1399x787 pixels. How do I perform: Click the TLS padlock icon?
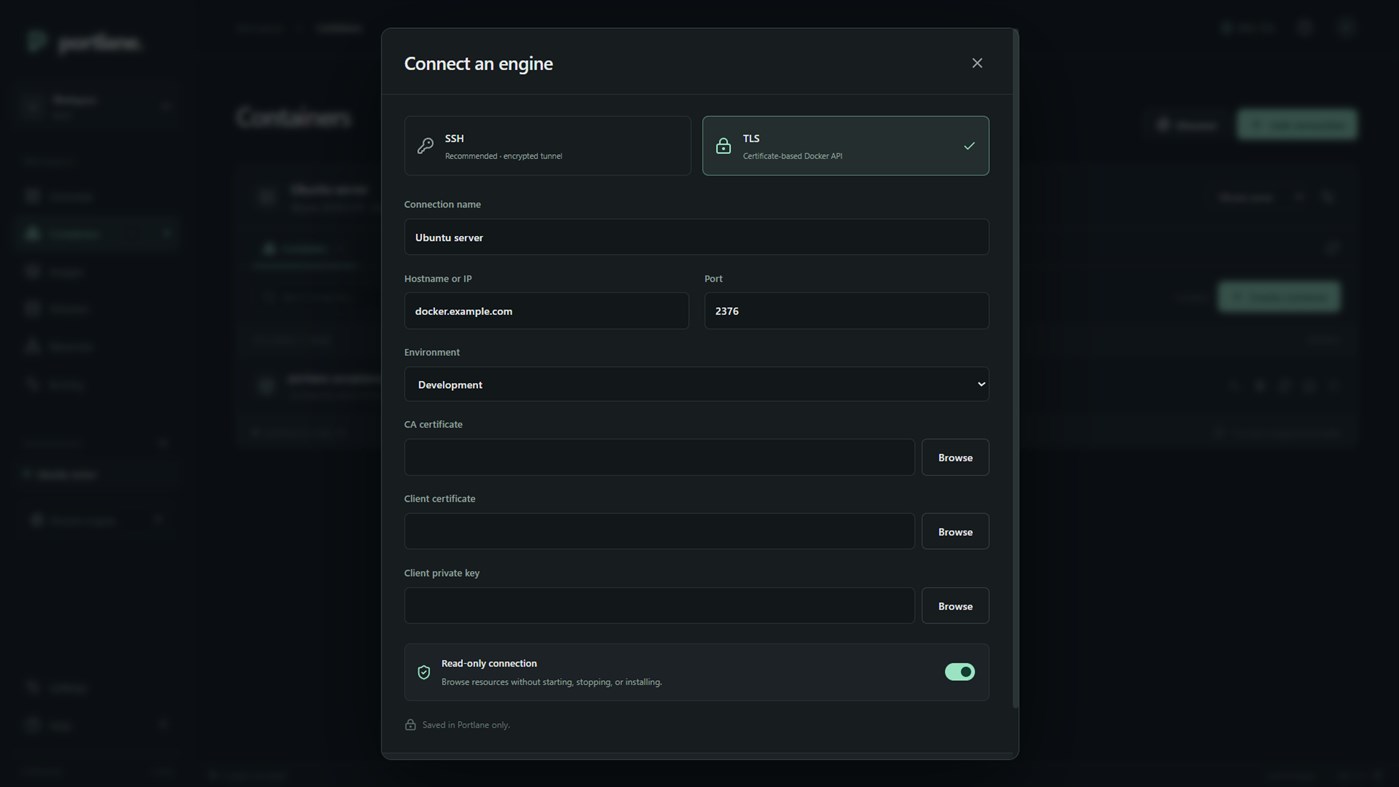(x=723, y=146)
